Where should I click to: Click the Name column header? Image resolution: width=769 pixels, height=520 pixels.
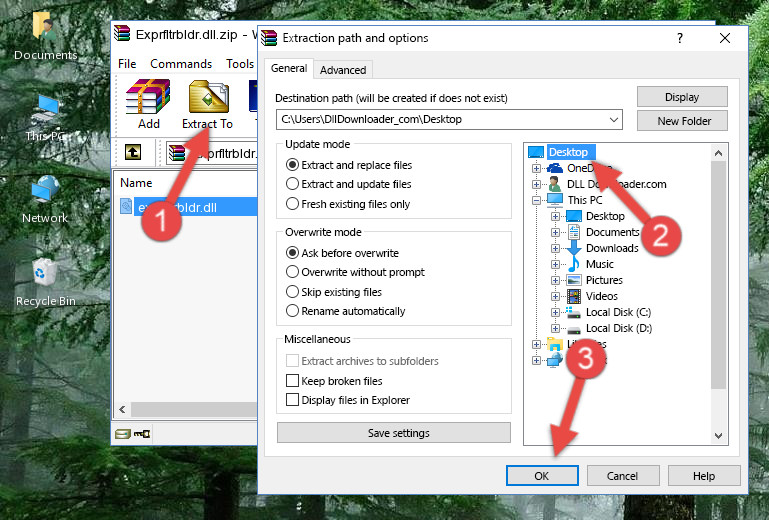136,183
